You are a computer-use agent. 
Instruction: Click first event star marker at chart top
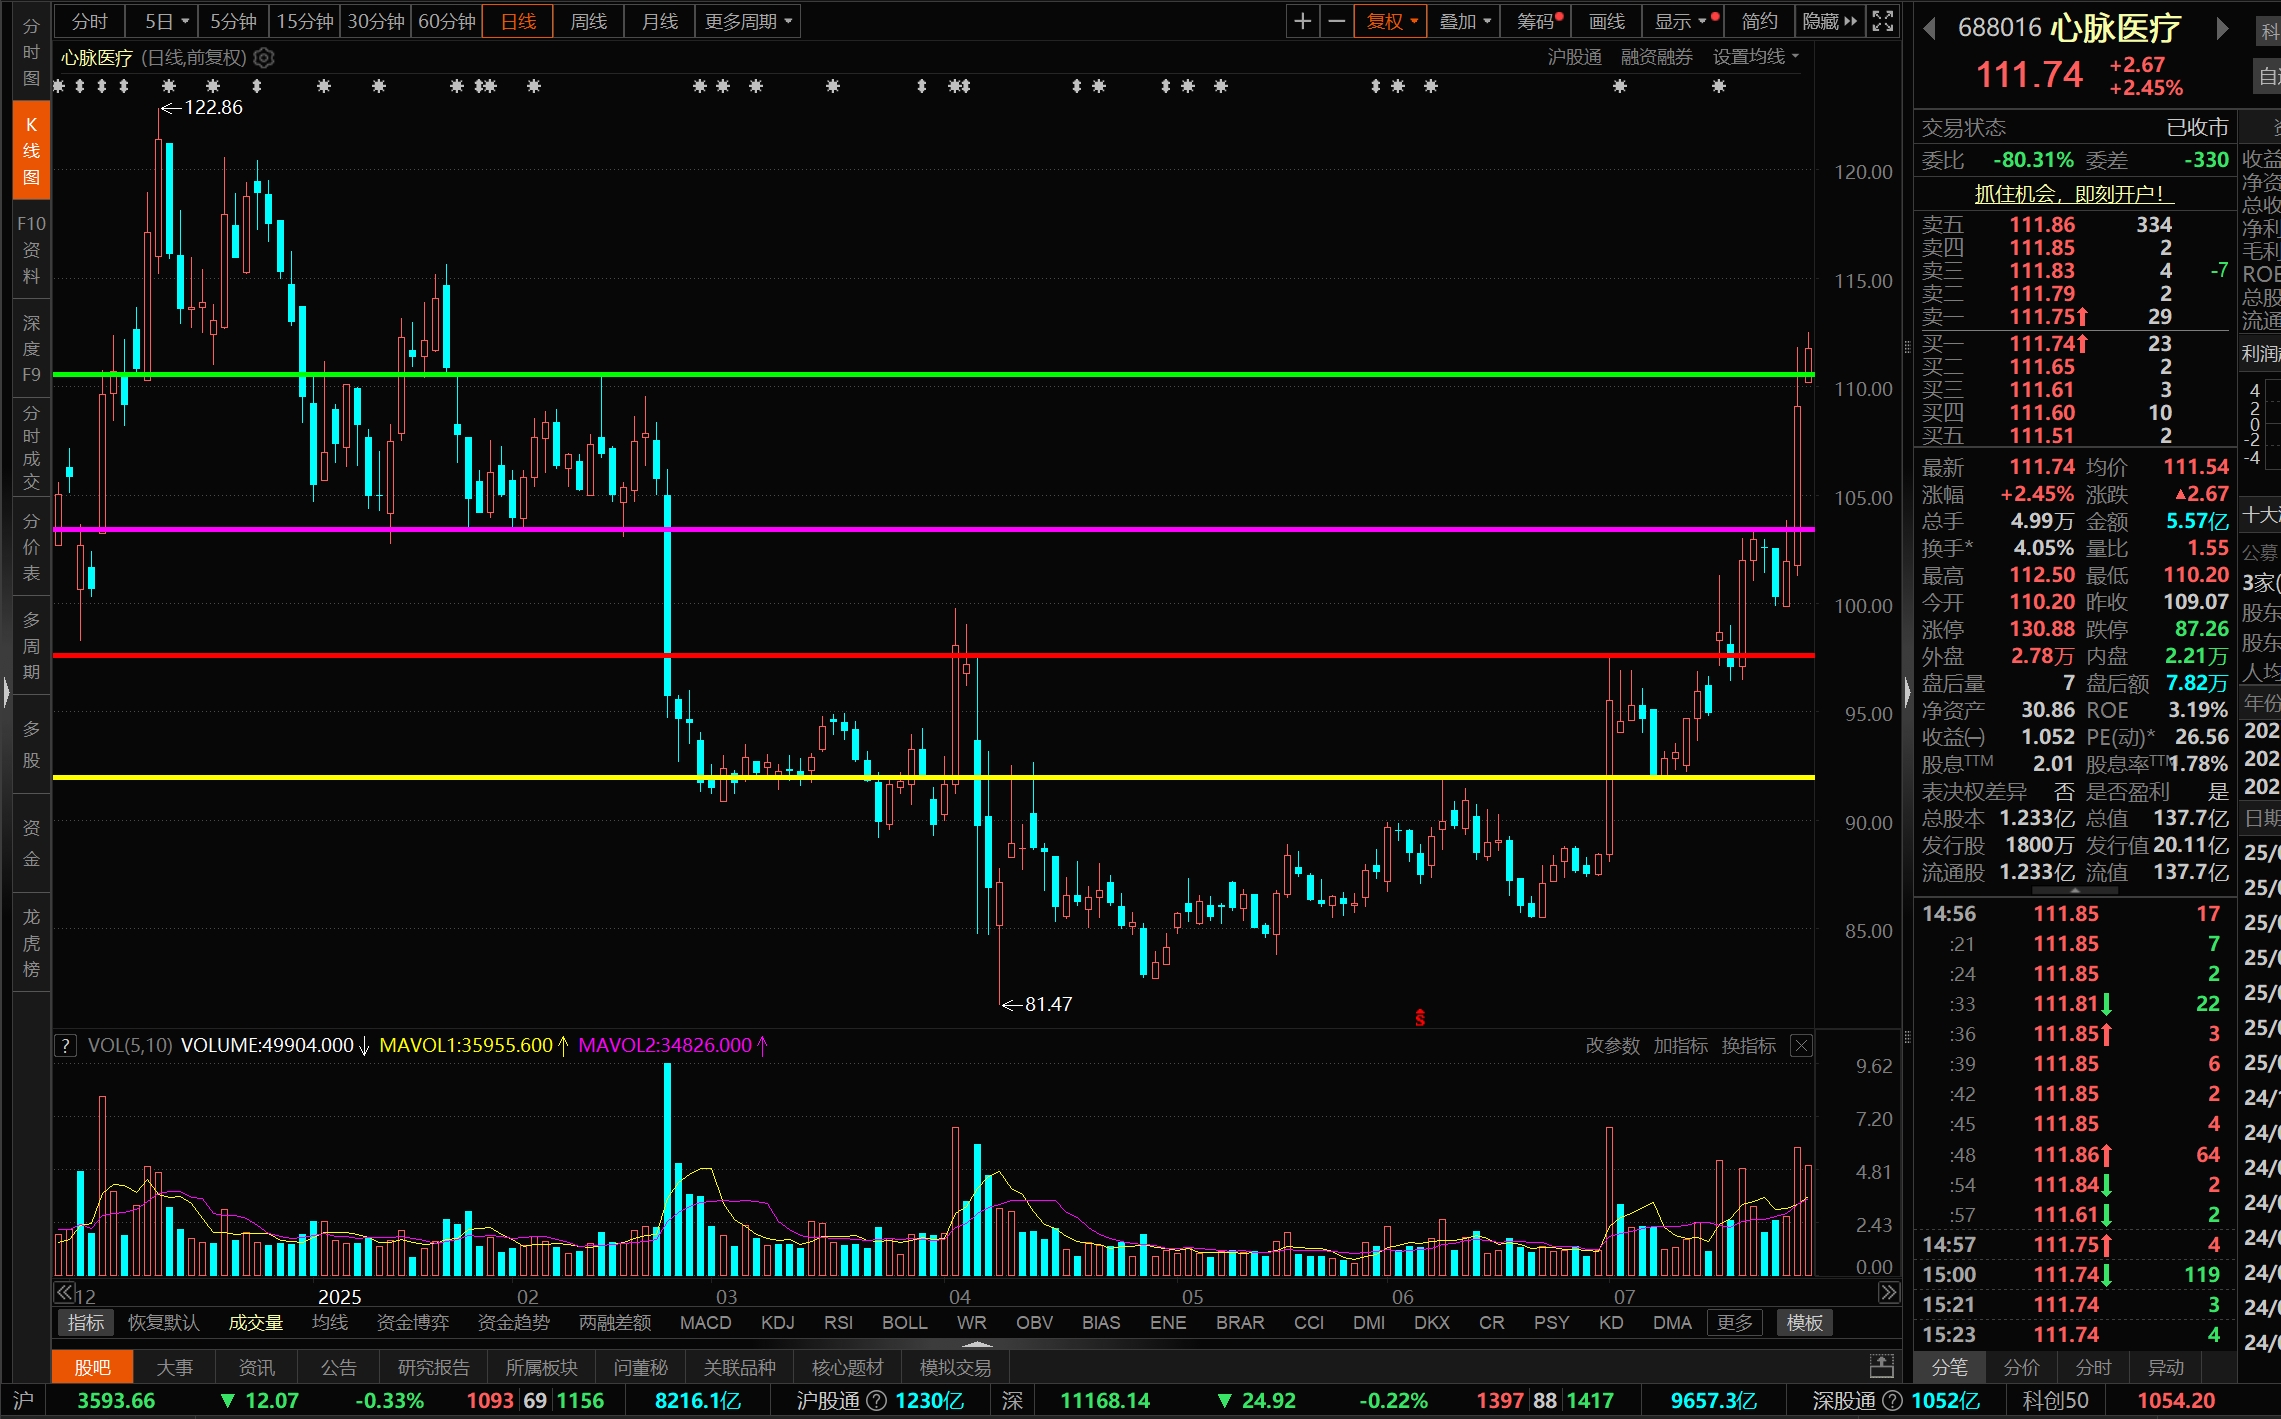[59, 86]
